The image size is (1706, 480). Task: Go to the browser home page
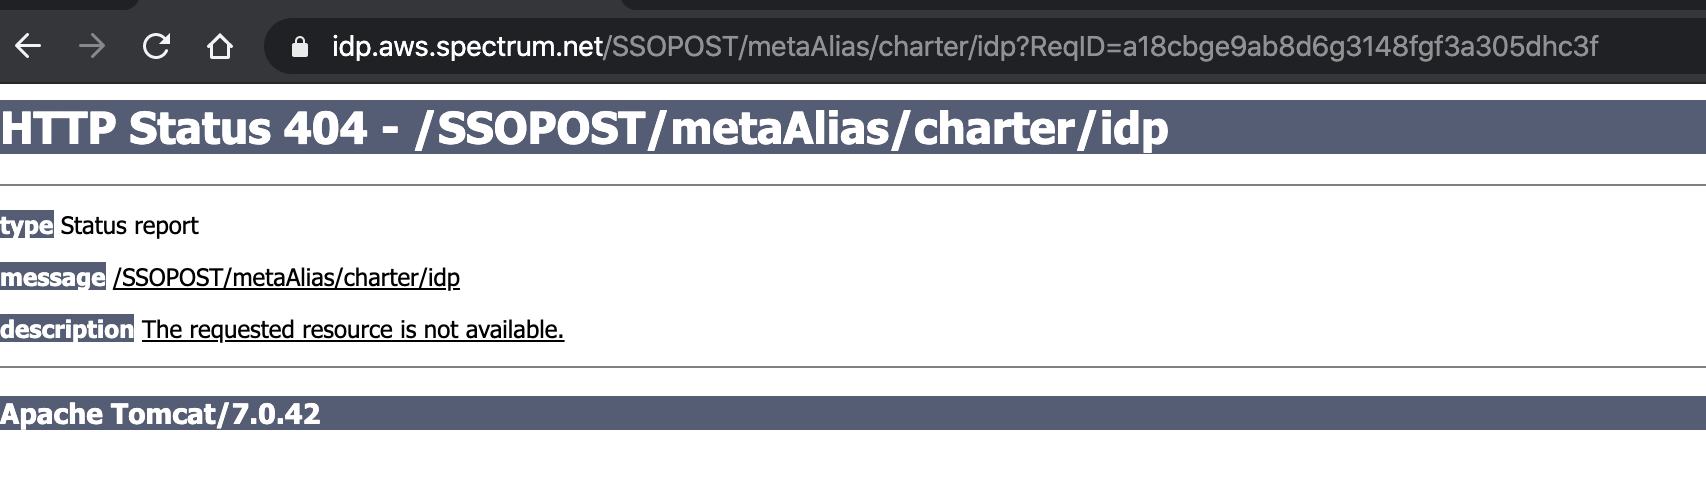click(x=220, y=46)
